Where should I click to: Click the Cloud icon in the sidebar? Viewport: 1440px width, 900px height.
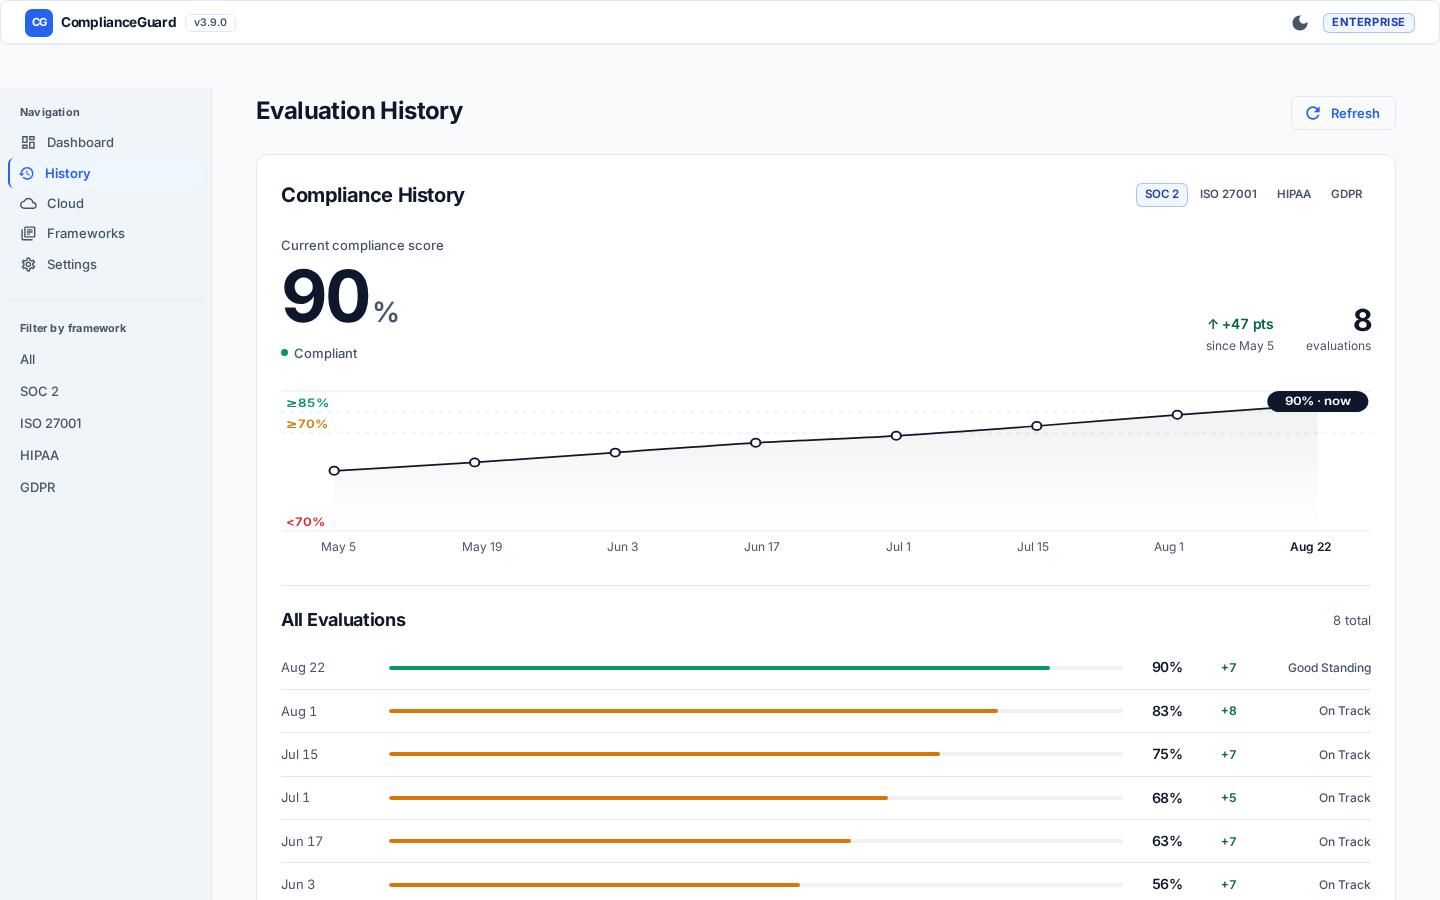point(28,203)
